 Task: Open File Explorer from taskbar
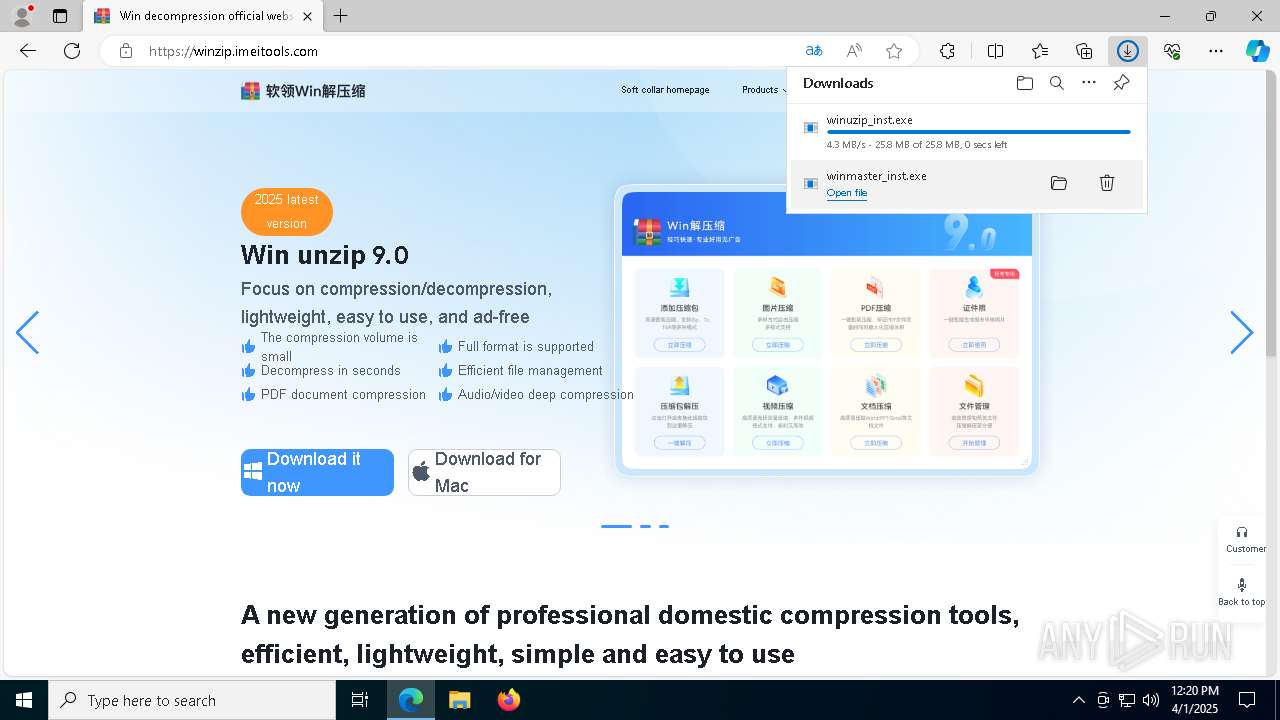click(459, 700)
